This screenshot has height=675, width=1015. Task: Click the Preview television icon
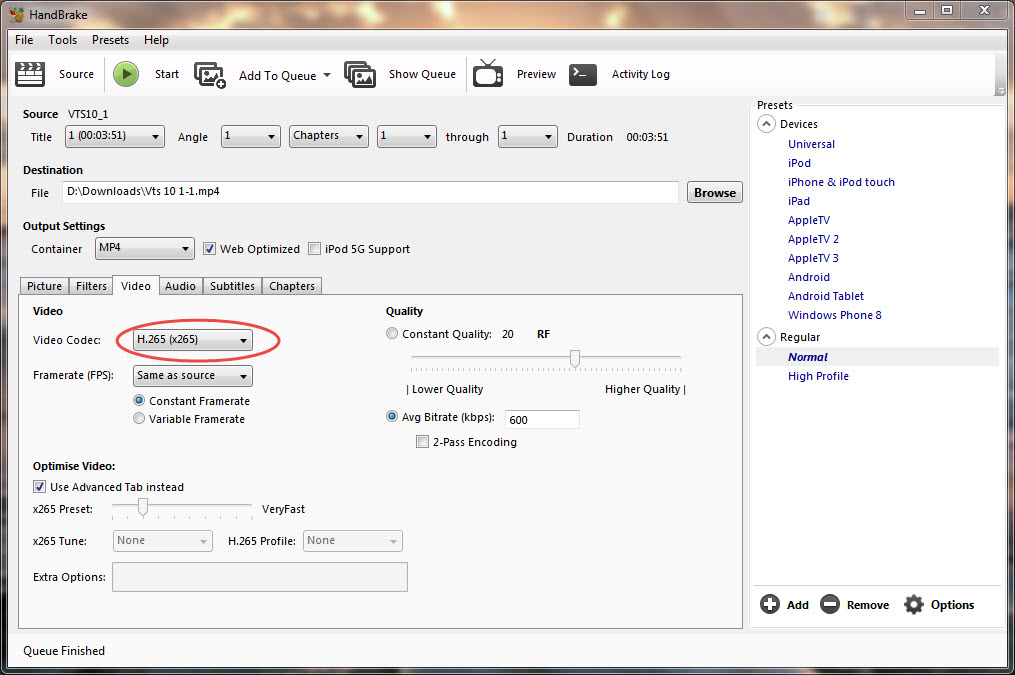click(x=488, y=74)
